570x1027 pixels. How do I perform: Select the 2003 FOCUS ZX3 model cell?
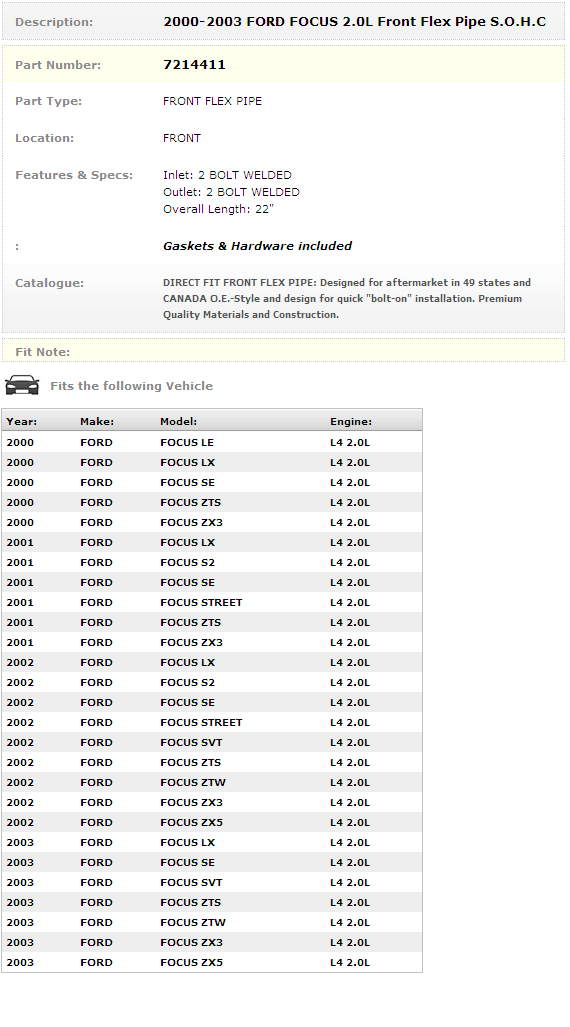(191, 942)
